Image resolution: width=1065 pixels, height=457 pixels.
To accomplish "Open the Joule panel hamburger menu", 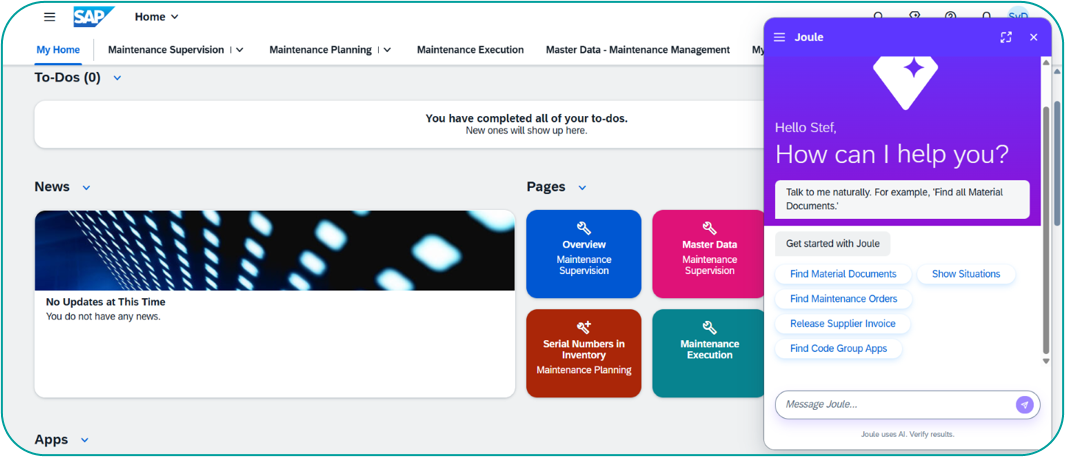I will click(x=780, y=37).
